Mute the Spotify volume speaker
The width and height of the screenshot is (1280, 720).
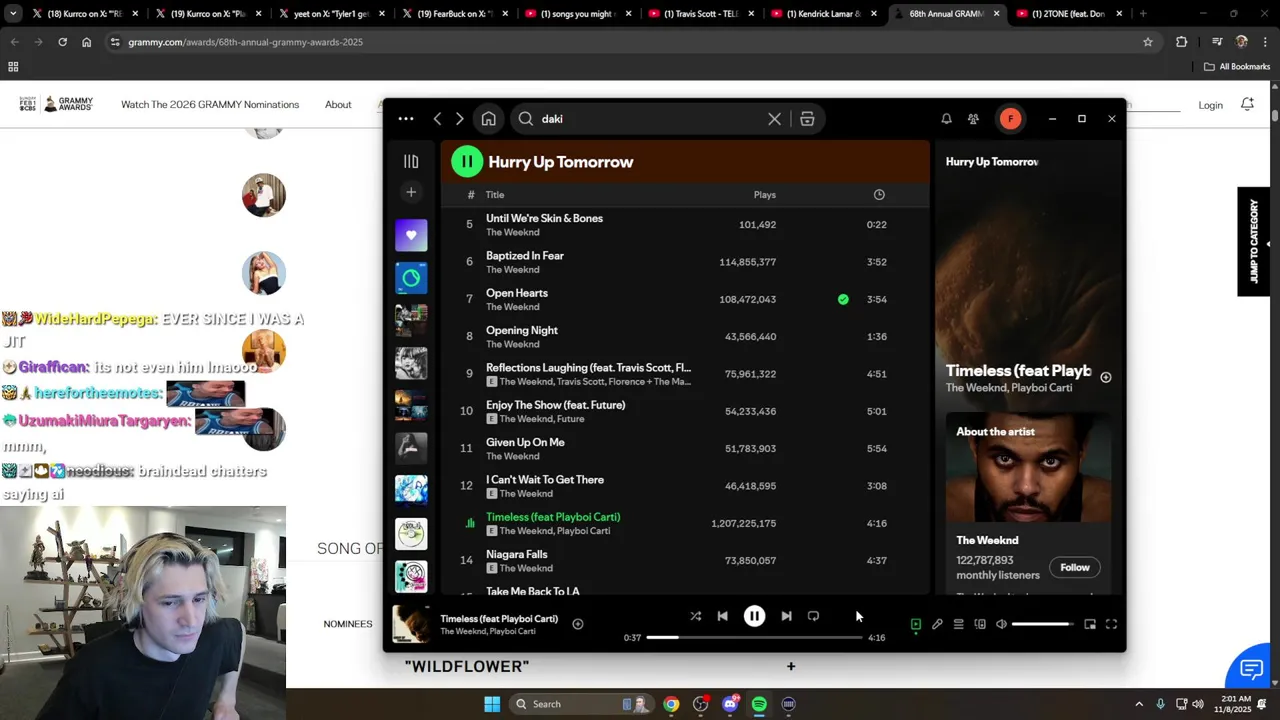tap(1001, 624)
